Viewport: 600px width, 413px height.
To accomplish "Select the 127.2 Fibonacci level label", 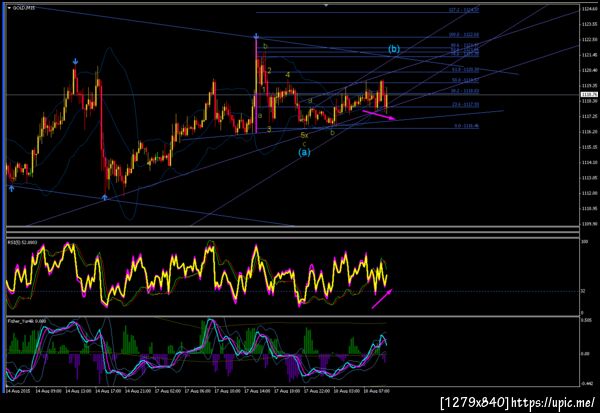I will [463, 10].
